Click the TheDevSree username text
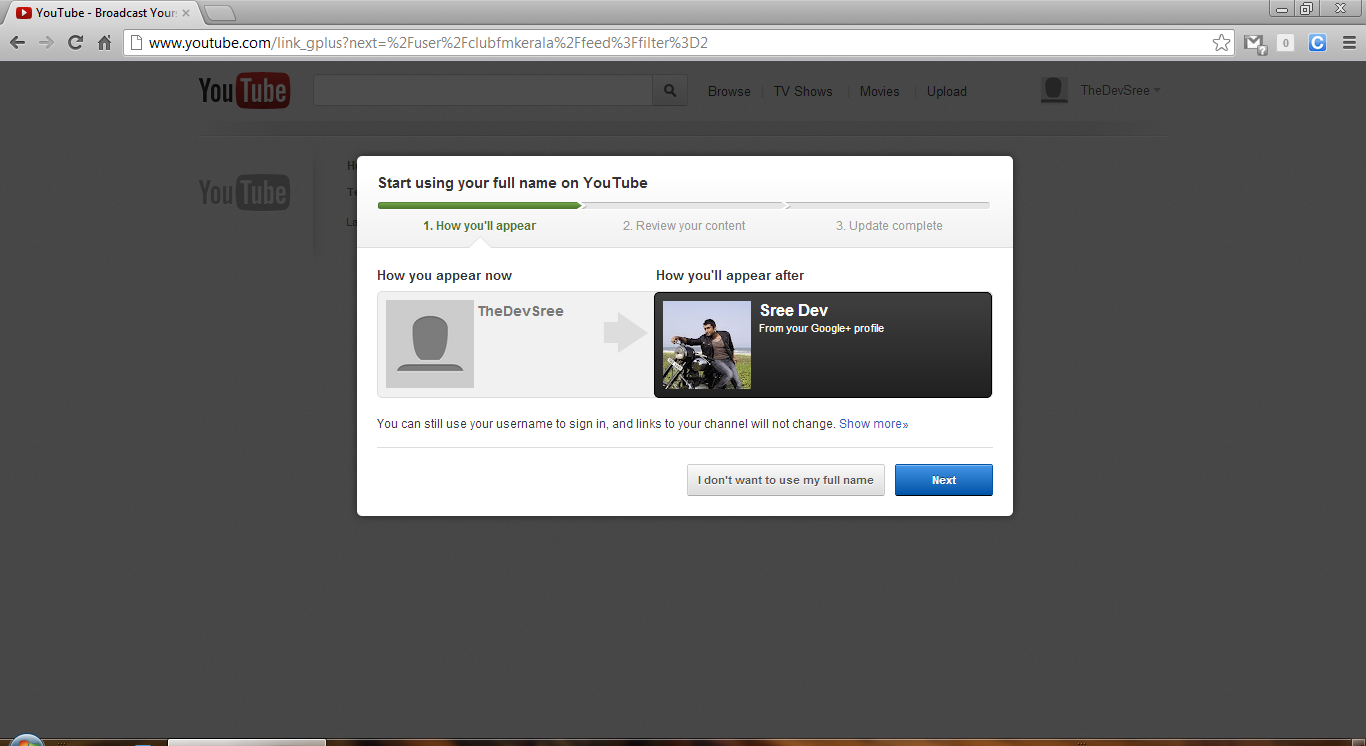This screenshot has height=746, width=1366. tap(521, 311)
